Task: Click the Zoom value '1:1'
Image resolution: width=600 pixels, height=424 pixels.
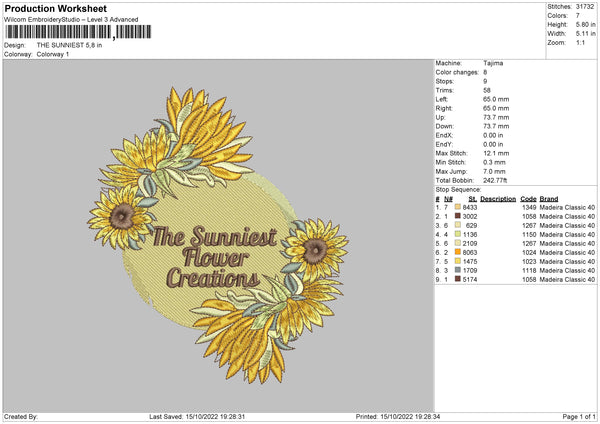Action: pos(580,42)
